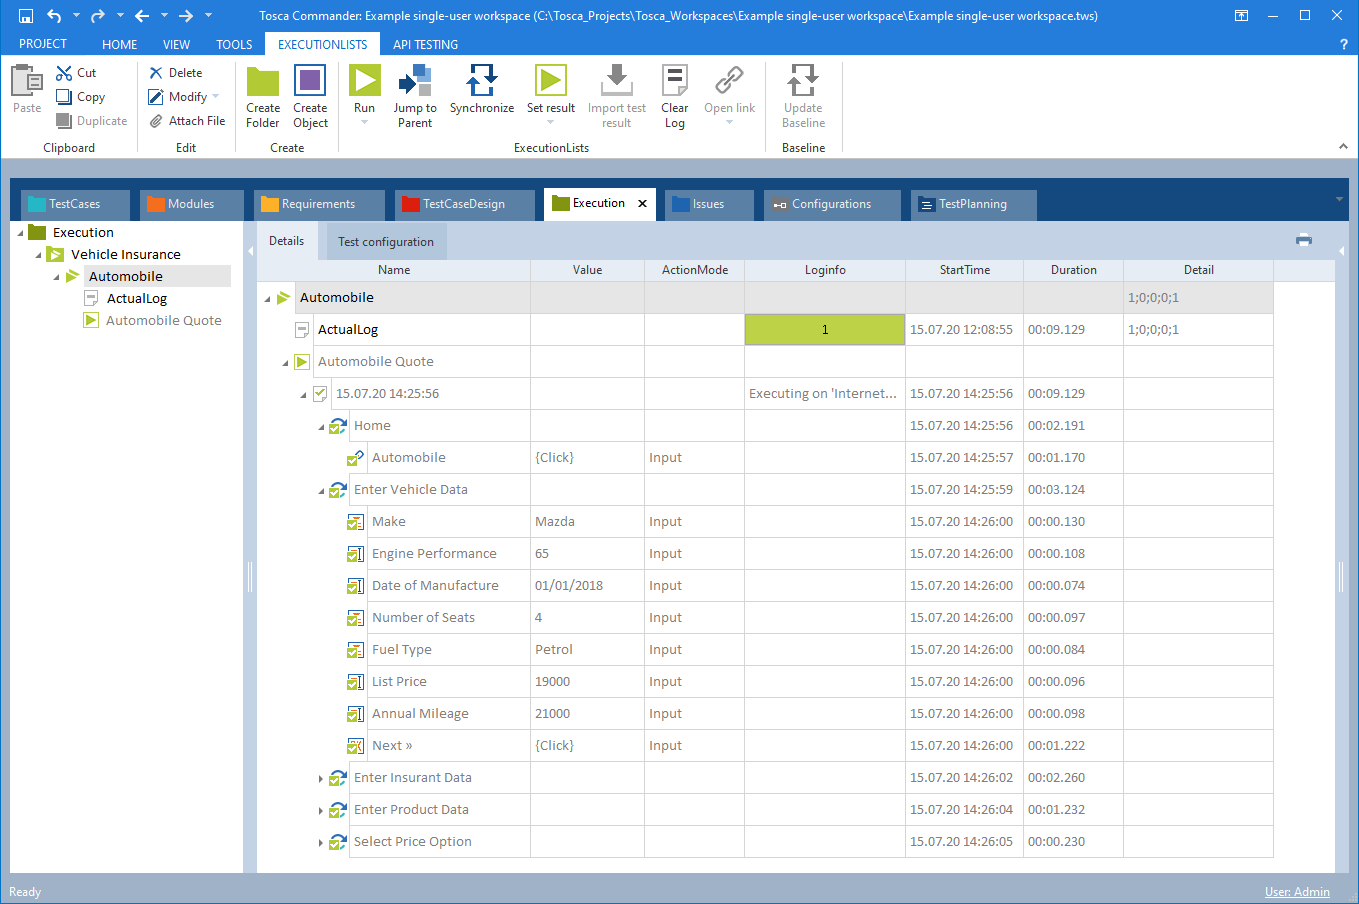Click the Jump to Parent icon
1359x904 pixels.
[x=414, y=82]
